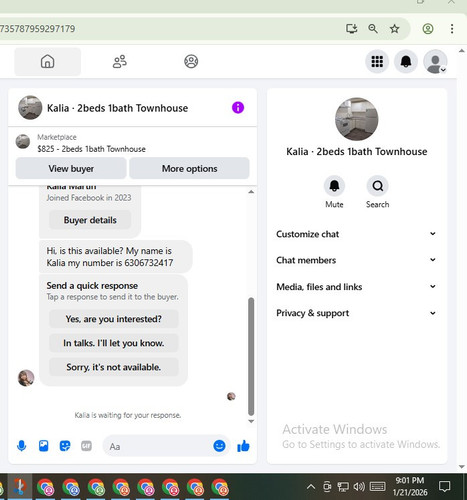Click the Marketplace listing thumbnail
Viewport: 467px width, 500px height.
[x=23, y=141]
